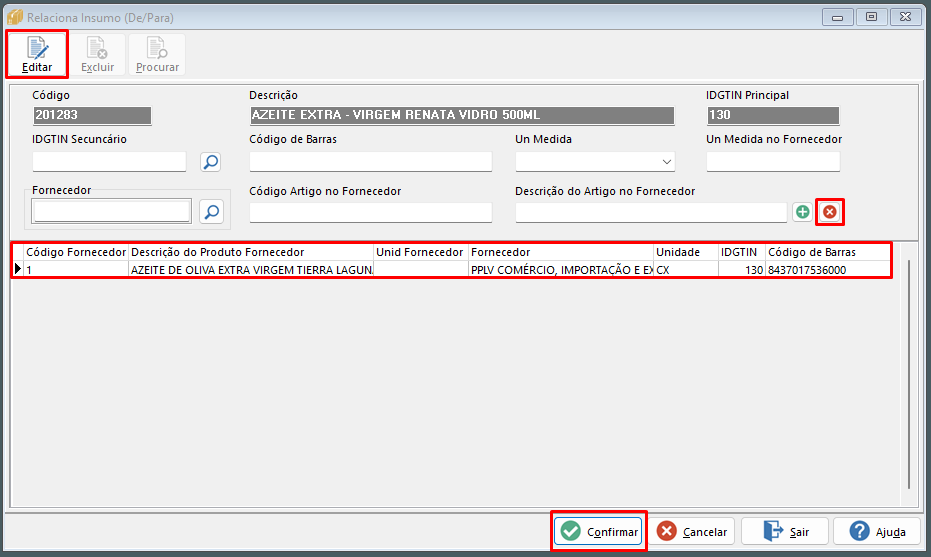This screenshot has height=557, width=931.
Task: Click the Código Fornecedor column header
Action: (76, 252)
